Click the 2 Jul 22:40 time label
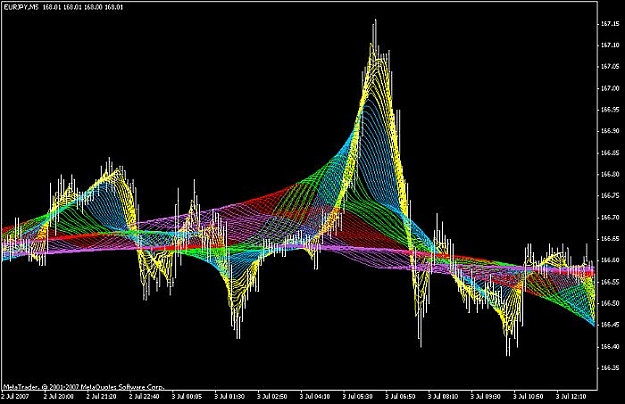 click(x=144, y=397)
